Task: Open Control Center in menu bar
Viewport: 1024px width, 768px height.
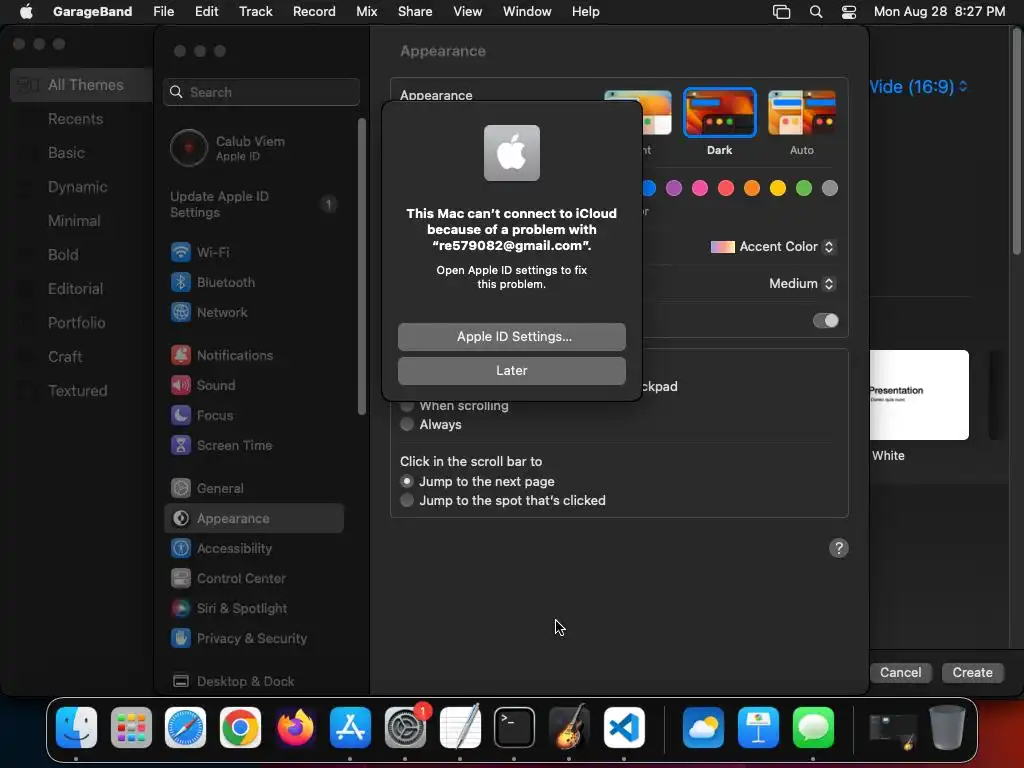Action: pos(848,12)
